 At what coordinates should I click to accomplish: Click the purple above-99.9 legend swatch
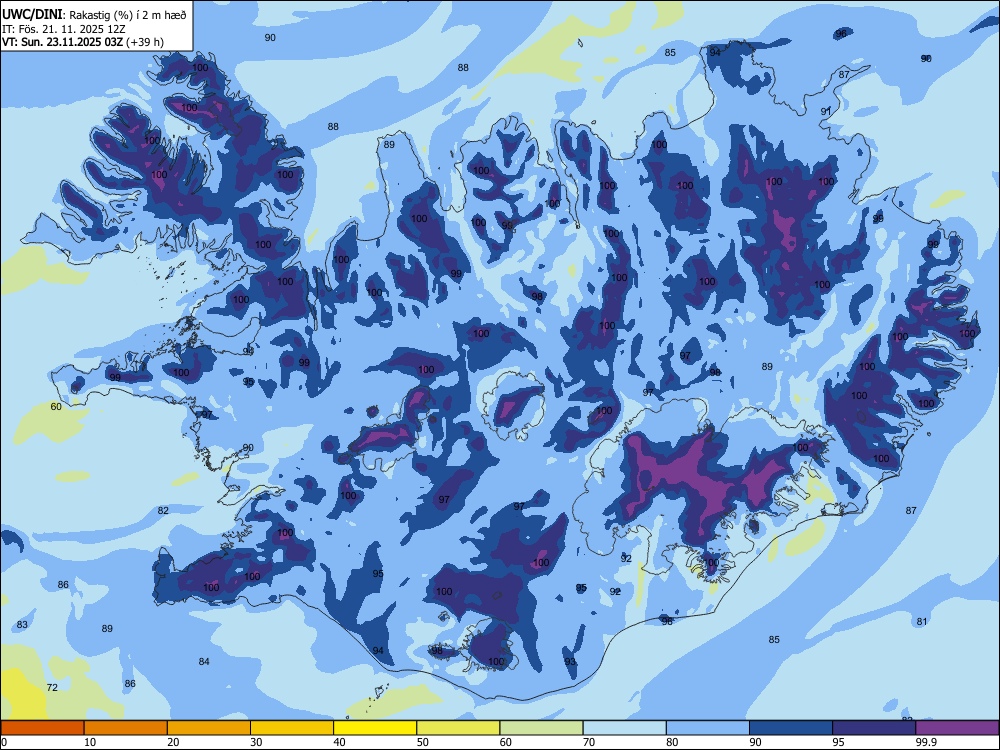tap(957, 728)
